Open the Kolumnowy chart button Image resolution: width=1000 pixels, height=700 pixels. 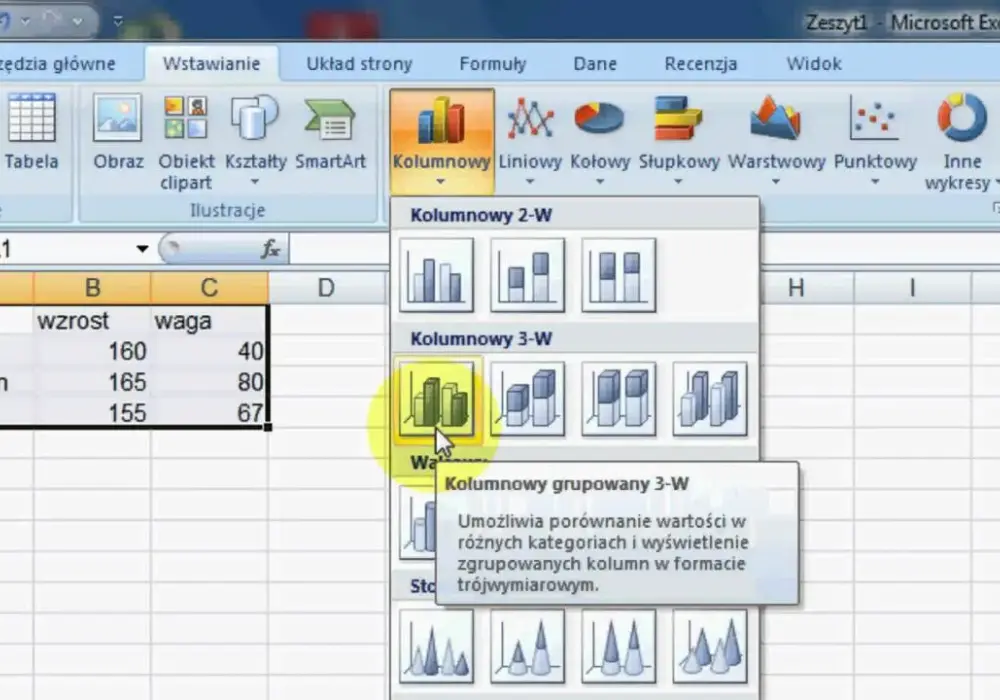pyautogui.click(x=441, y=140)
